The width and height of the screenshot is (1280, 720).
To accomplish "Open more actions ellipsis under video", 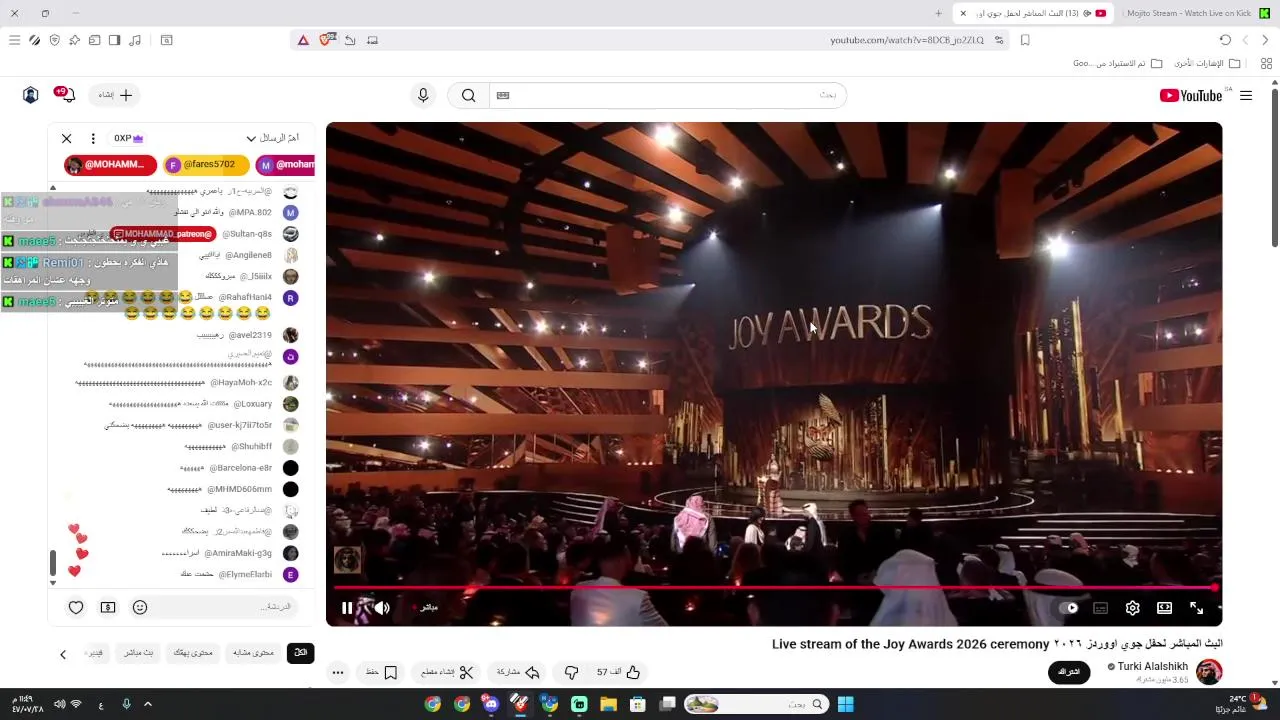I will (338, 672).
